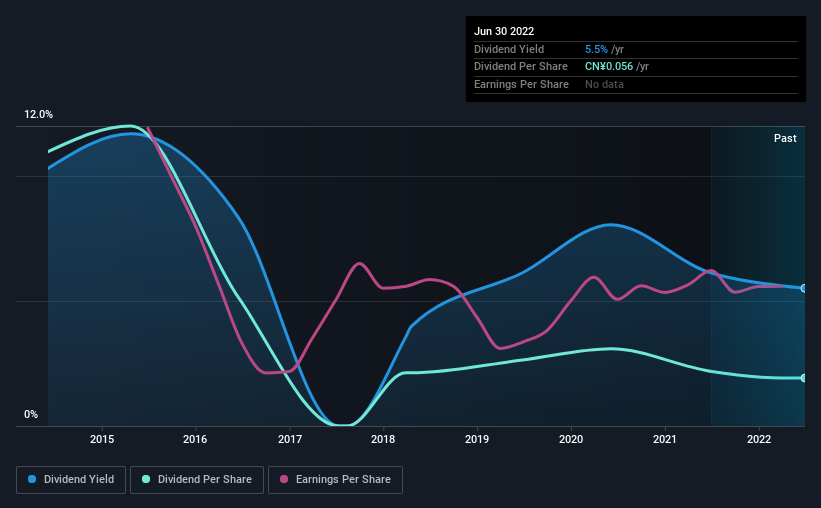Click the 2018 x-axis label
Viewport: 821px width, 508px height.
click(x=383, y=439)
